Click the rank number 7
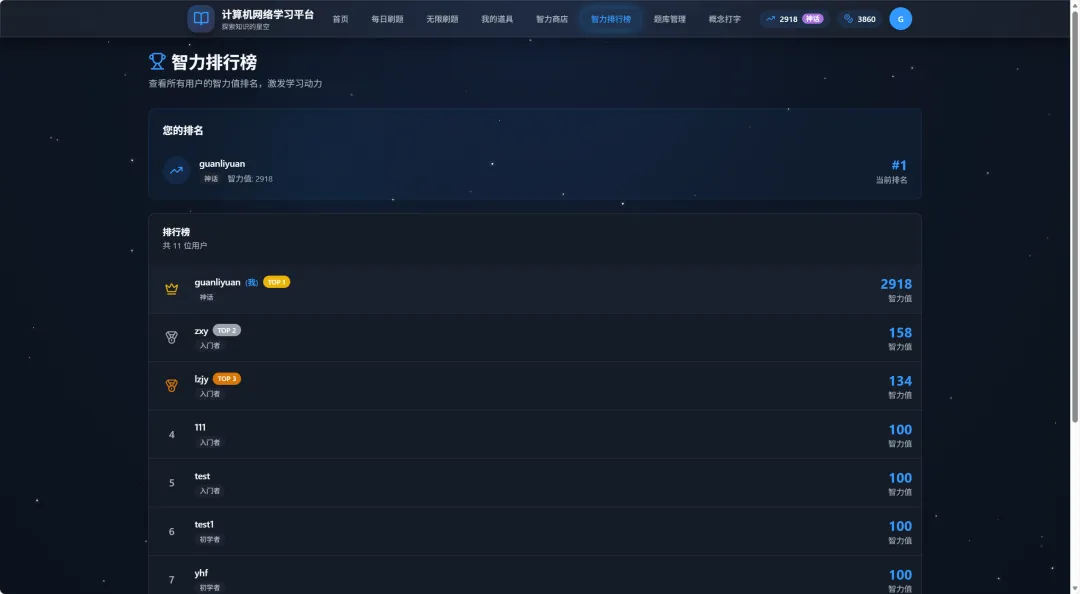This screenshot has height=594, width=1080. [172, 580]
